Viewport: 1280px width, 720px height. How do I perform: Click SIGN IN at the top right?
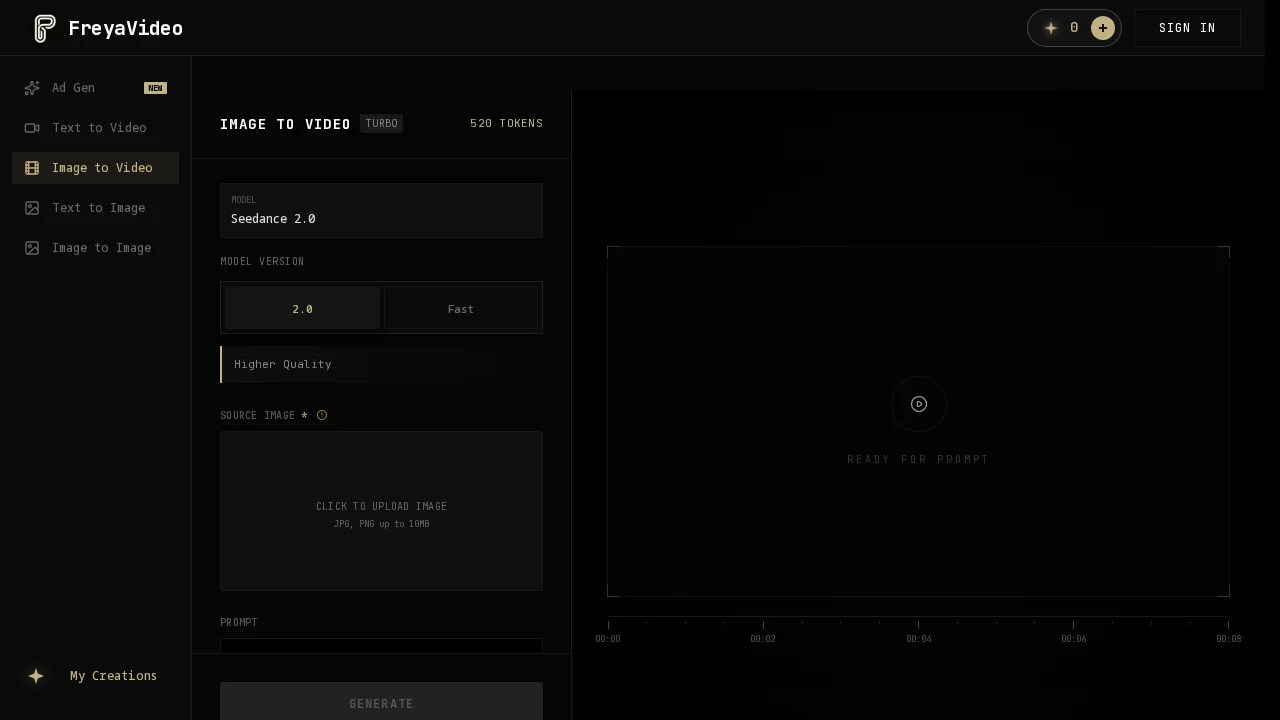1187,28
